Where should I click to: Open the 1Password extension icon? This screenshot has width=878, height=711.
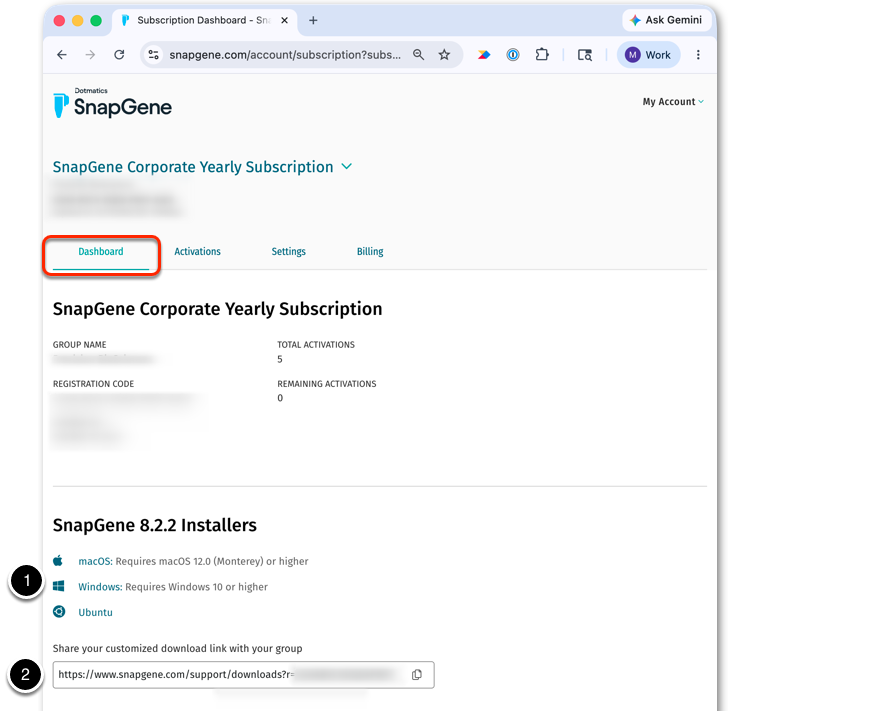click(x=513, y=55)
